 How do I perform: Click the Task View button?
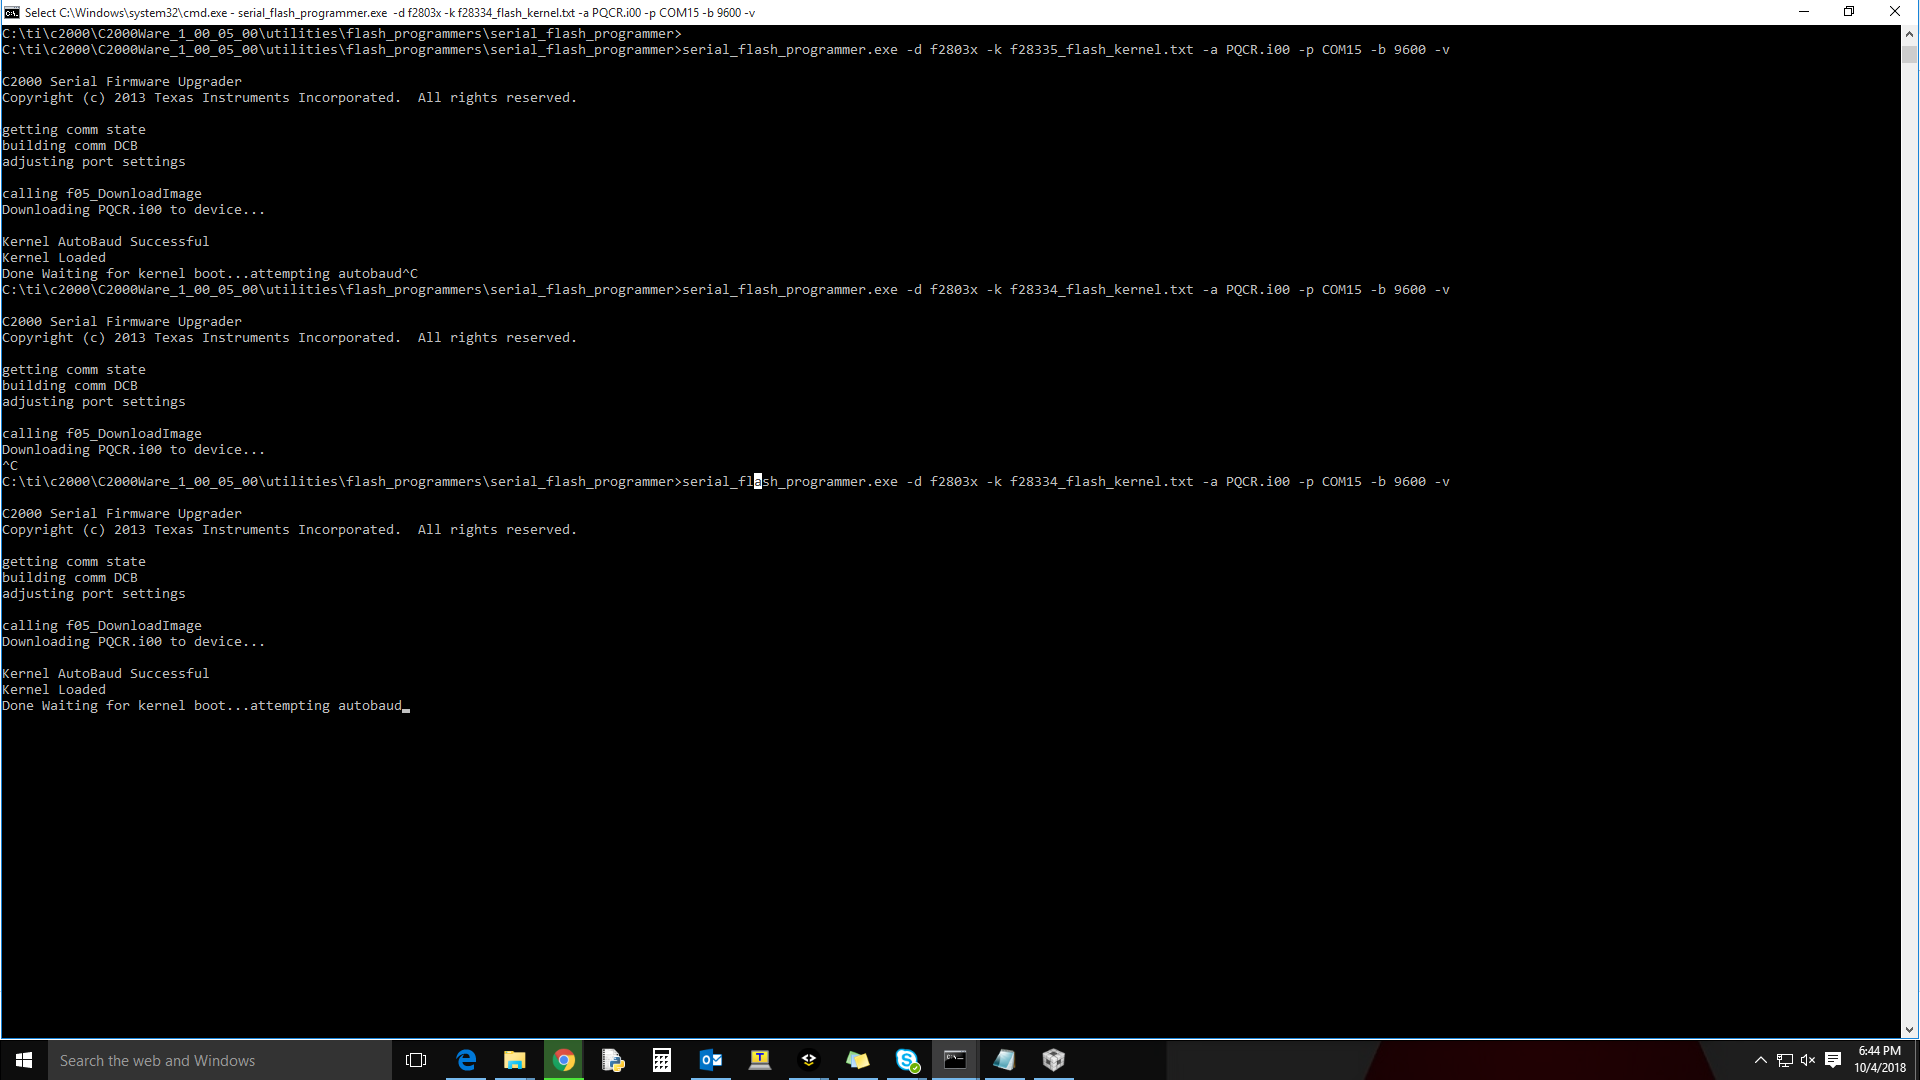coord(416,1060)
